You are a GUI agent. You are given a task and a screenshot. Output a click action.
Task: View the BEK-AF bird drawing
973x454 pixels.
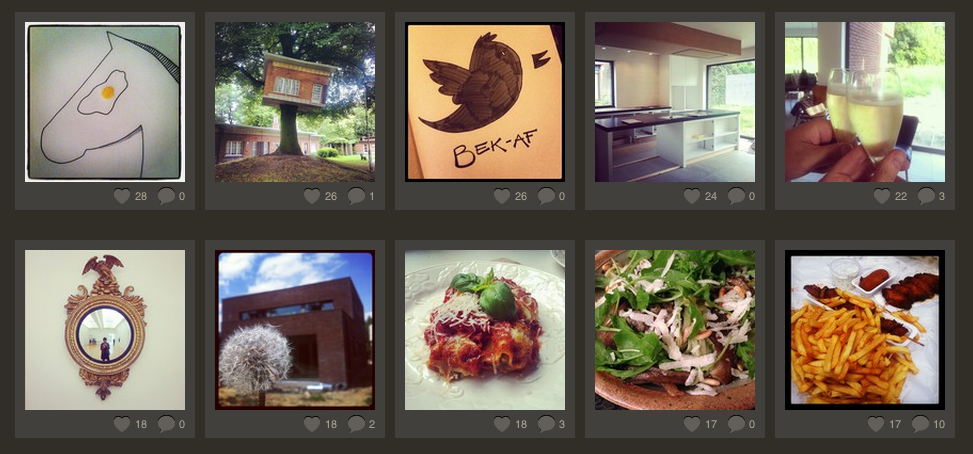[x=485, y=102]
